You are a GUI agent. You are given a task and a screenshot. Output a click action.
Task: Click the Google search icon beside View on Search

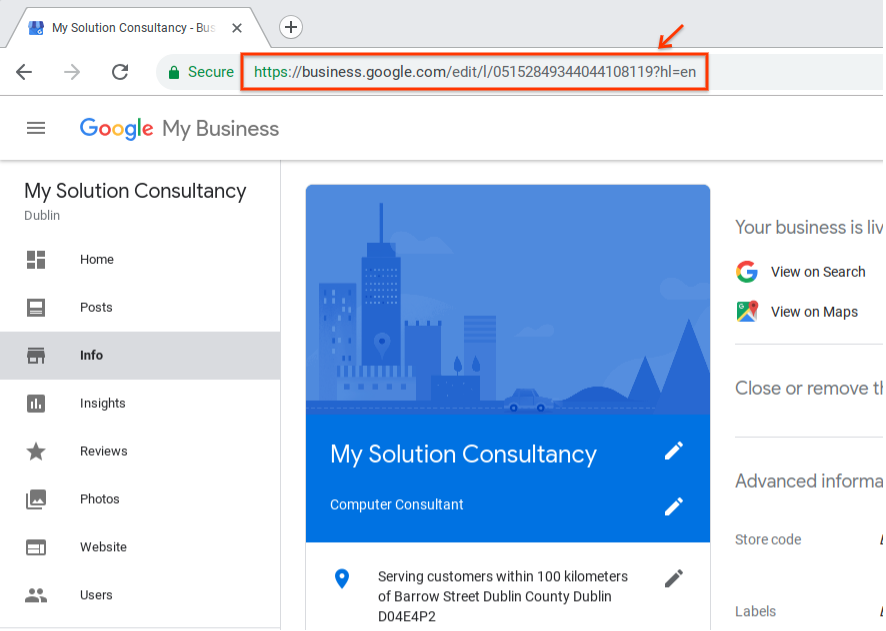(746, 271)
